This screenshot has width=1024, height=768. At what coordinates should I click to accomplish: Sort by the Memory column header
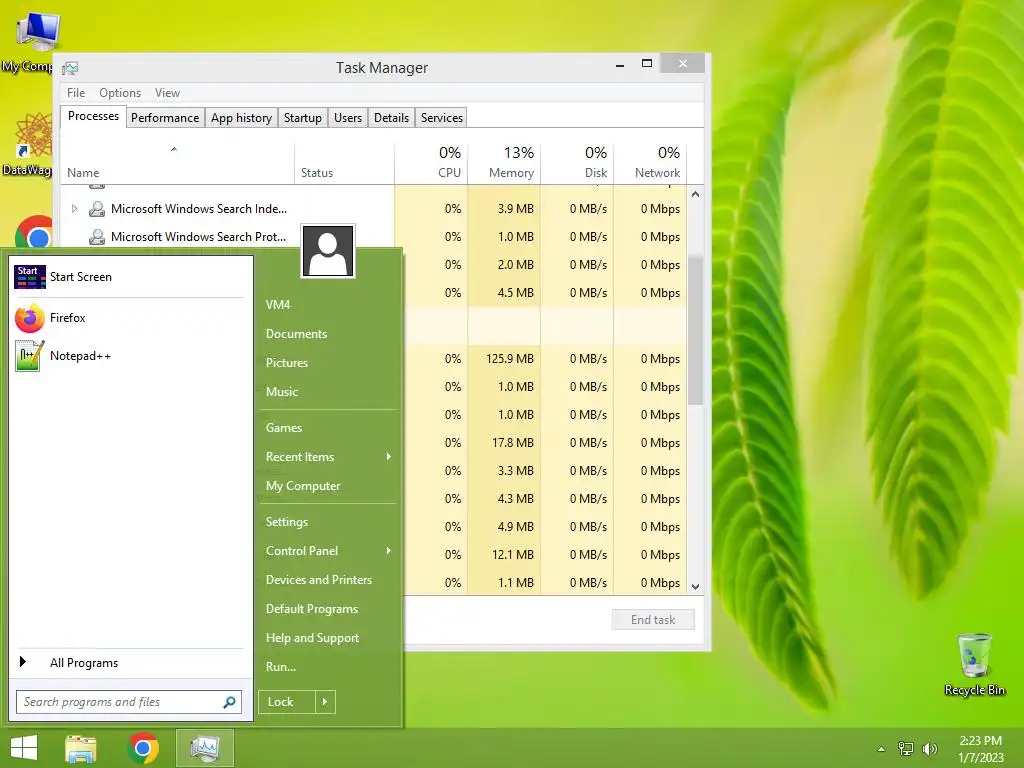(x=504, y=161)
